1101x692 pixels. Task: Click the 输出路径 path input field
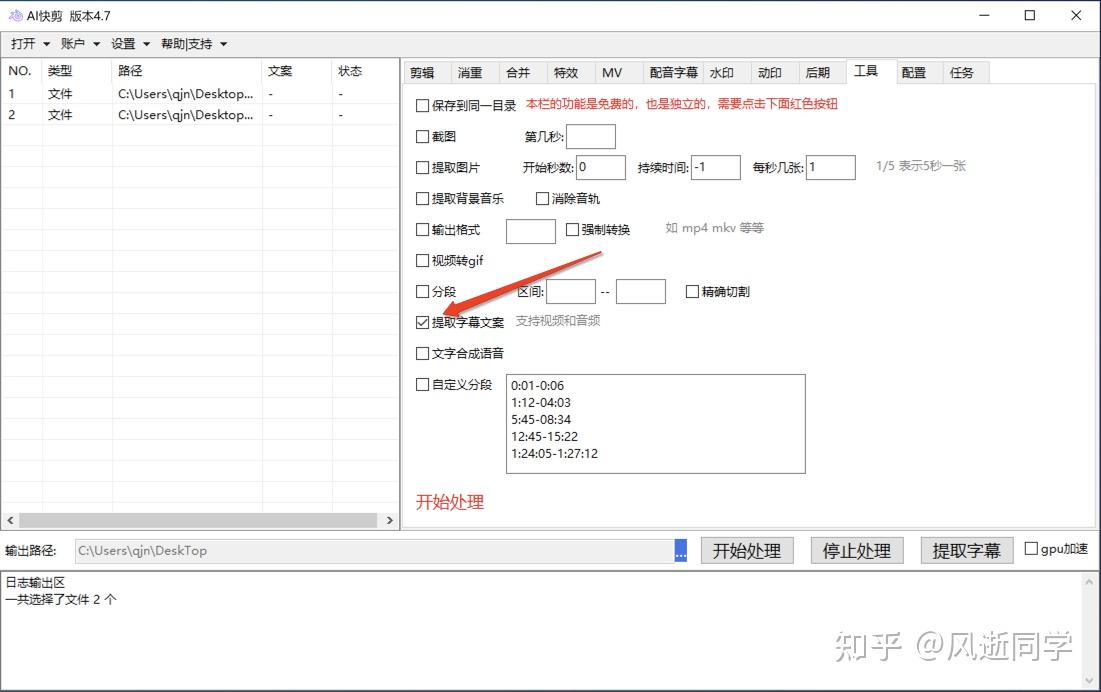tap(370, 550)
